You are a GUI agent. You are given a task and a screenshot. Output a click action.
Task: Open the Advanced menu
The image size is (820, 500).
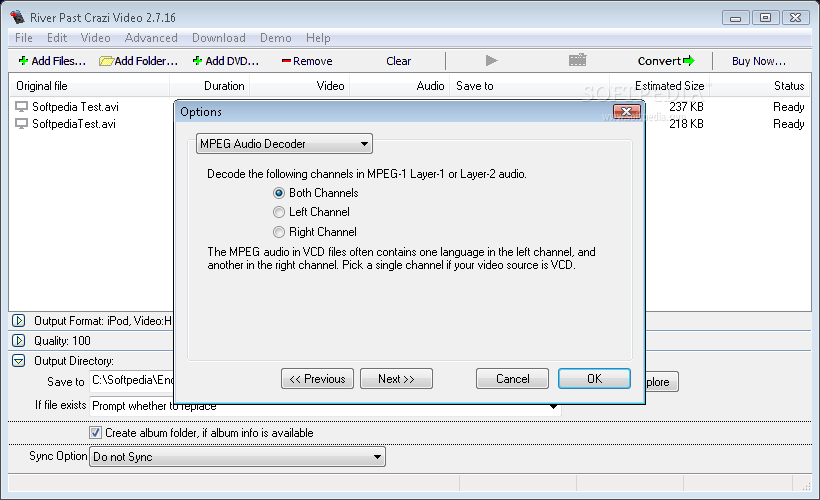[x=151, y=38]
